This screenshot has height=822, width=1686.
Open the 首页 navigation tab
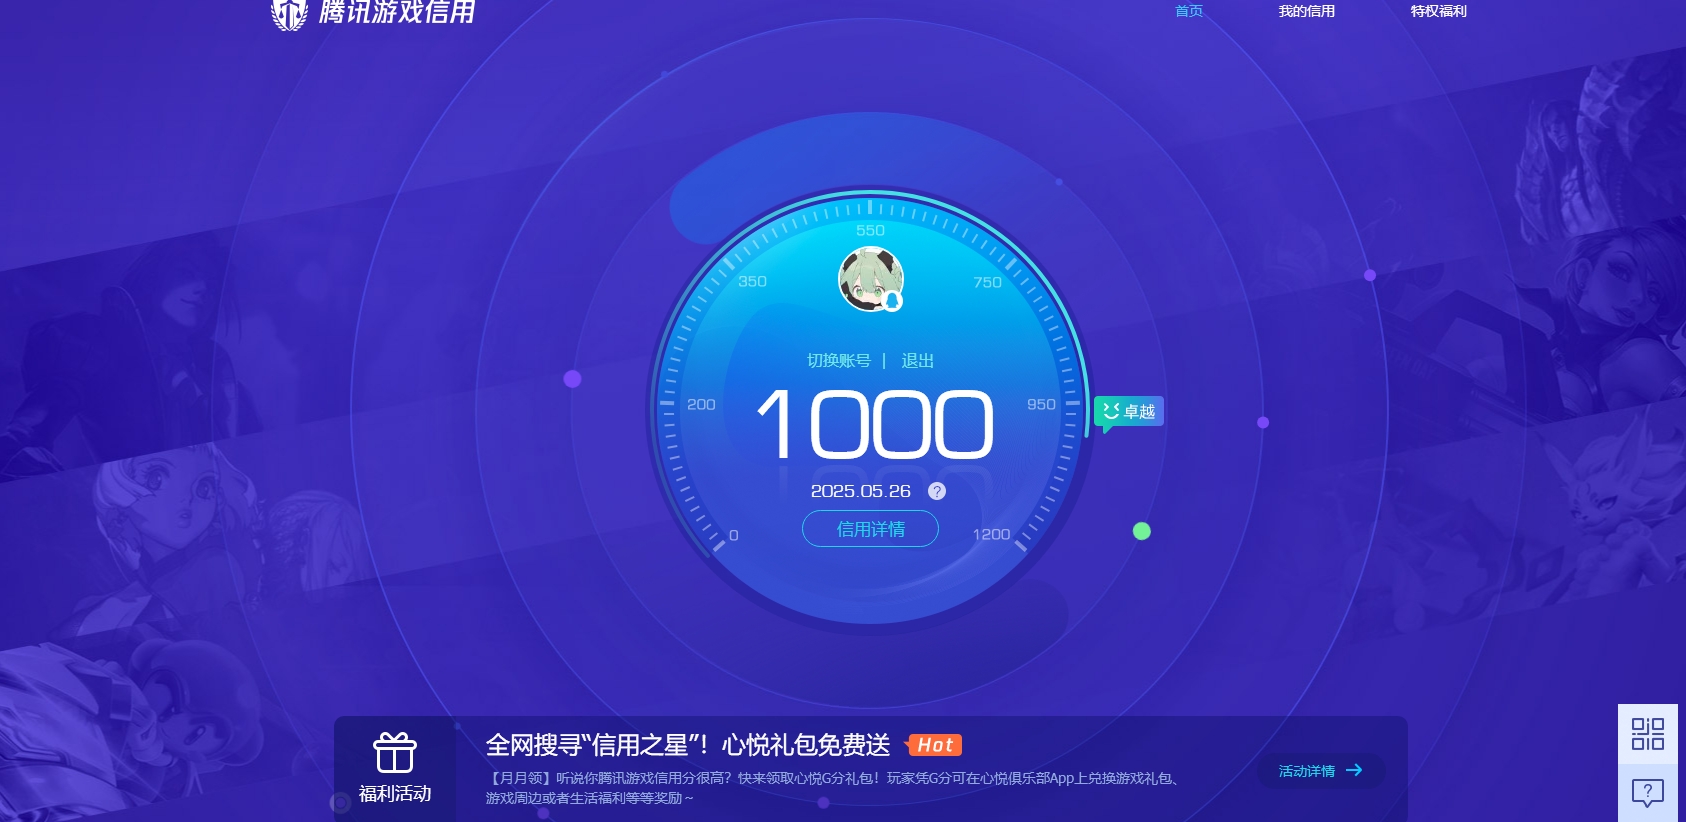[x=1189, y=11]
